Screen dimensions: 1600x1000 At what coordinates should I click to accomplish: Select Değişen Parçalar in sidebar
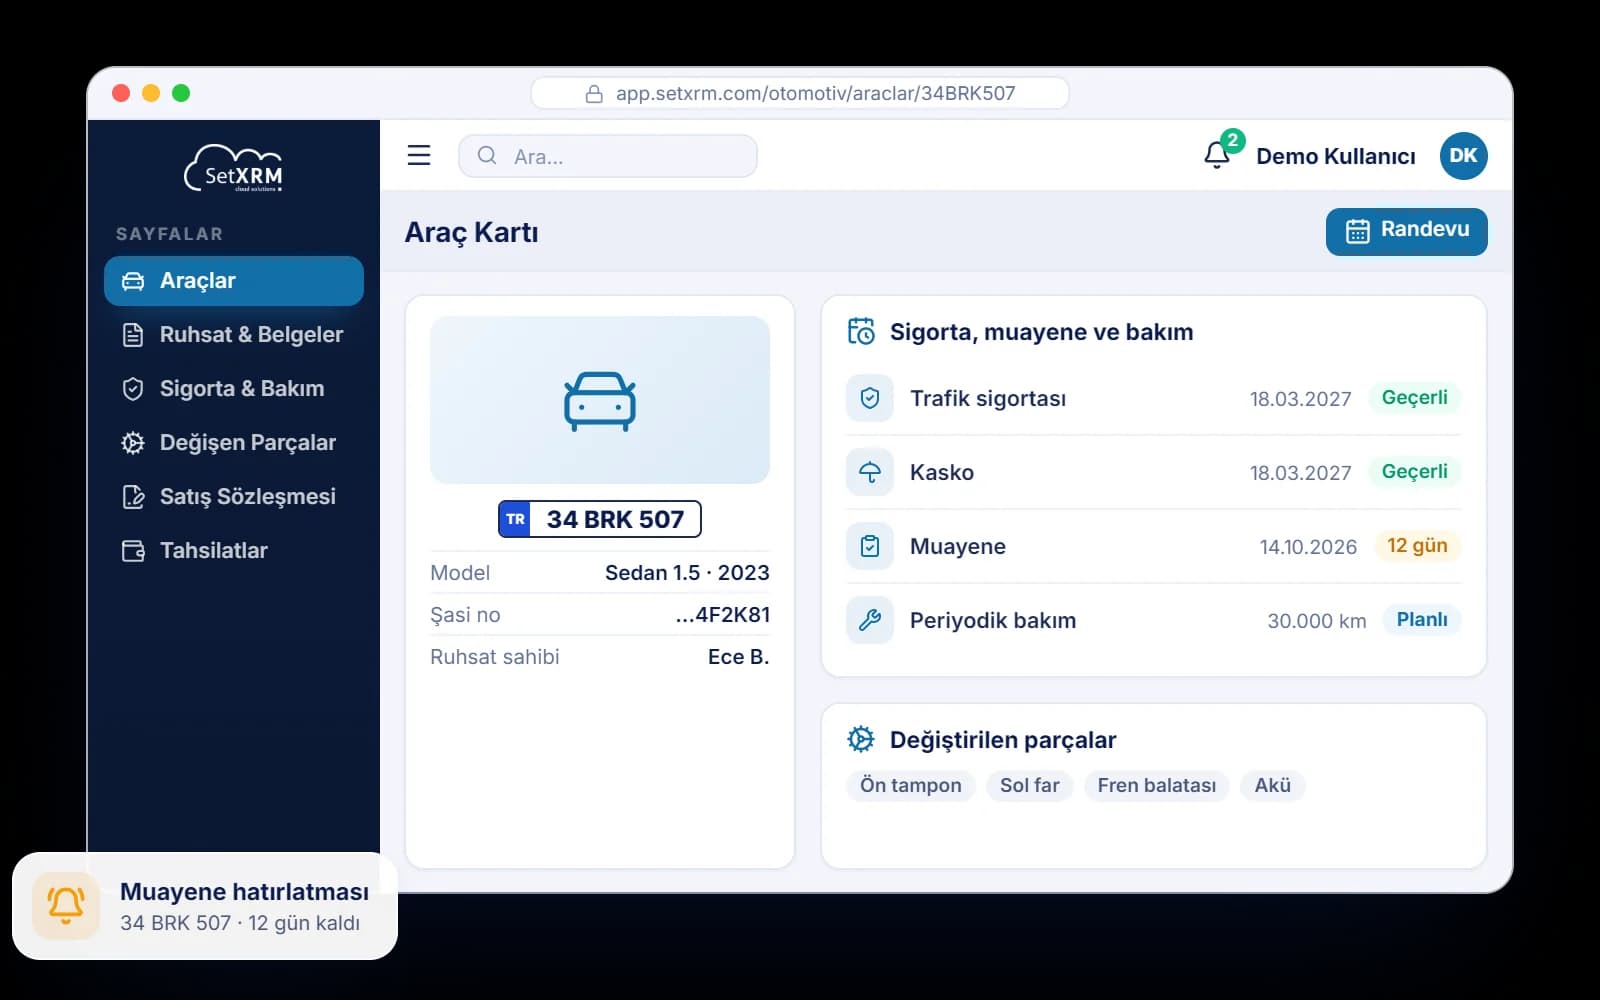pos(234,443)
